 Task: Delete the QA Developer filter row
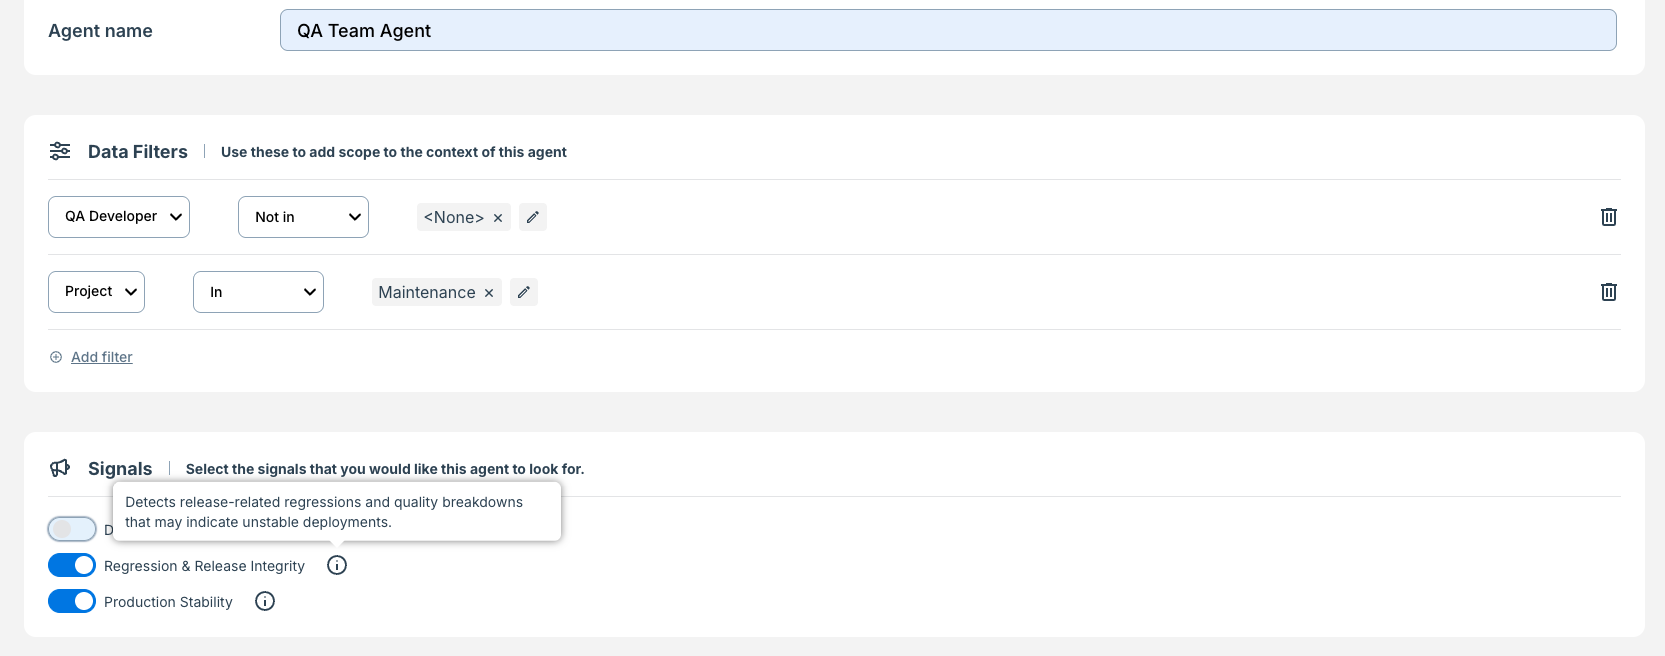1608,217
